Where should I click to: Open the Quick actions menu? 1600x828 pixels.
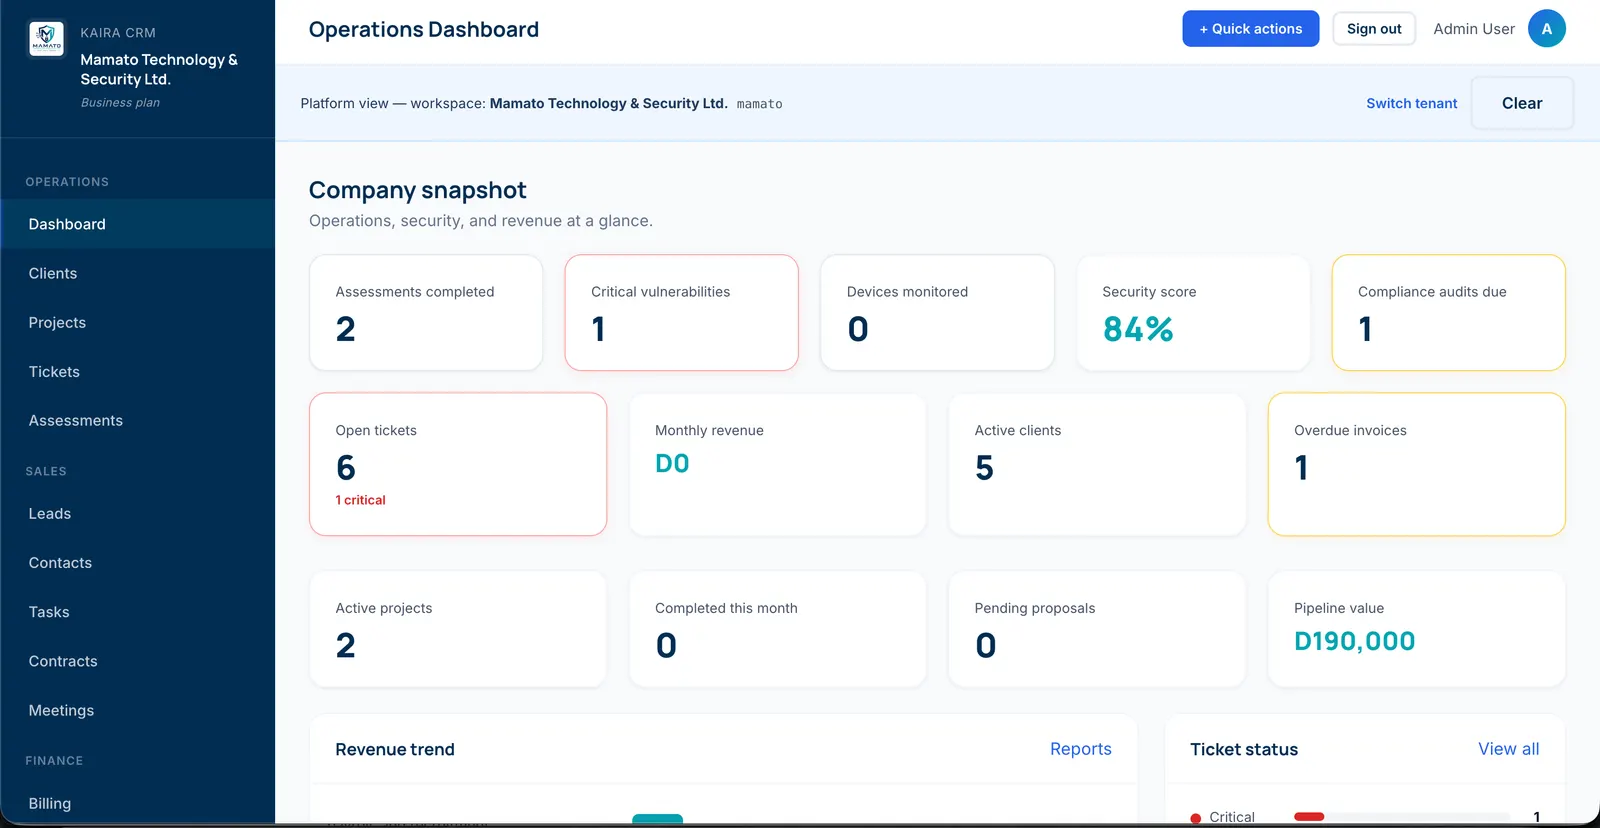pyautogui.click(x=1250, y=29)
